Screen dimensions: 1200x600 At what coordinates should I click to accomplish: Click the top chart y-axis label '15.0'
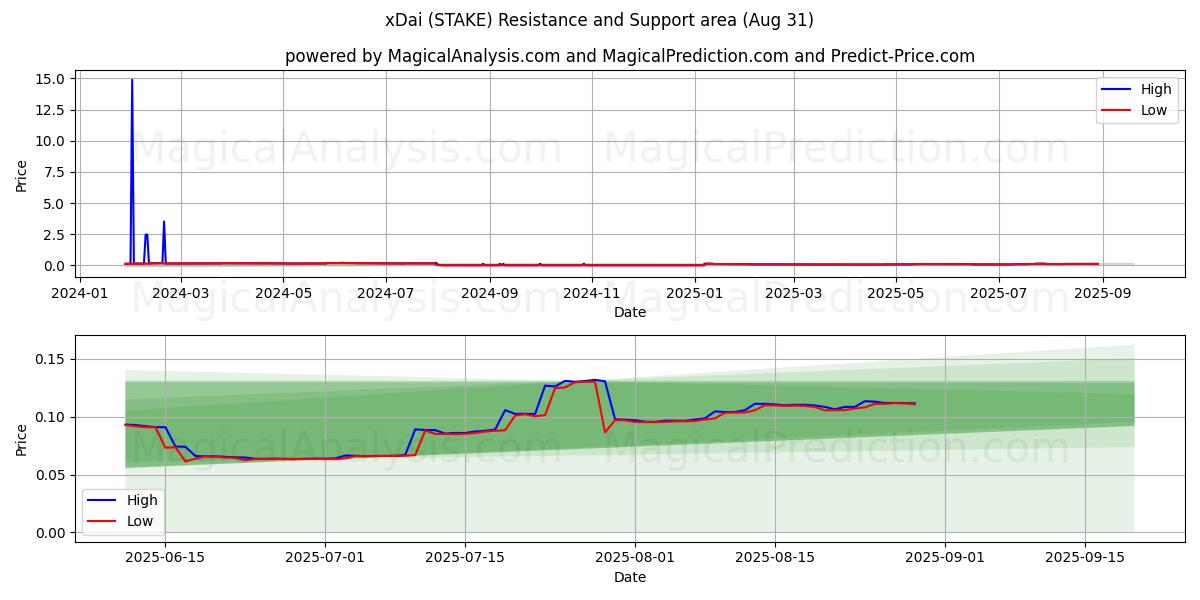(51, 79)
